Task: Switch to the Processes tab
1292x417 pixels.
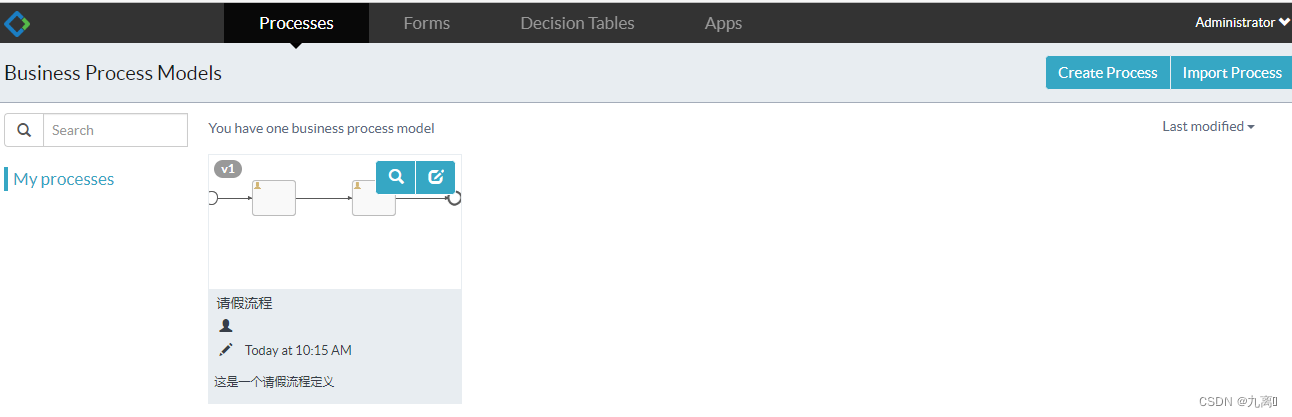Action: 296,23
